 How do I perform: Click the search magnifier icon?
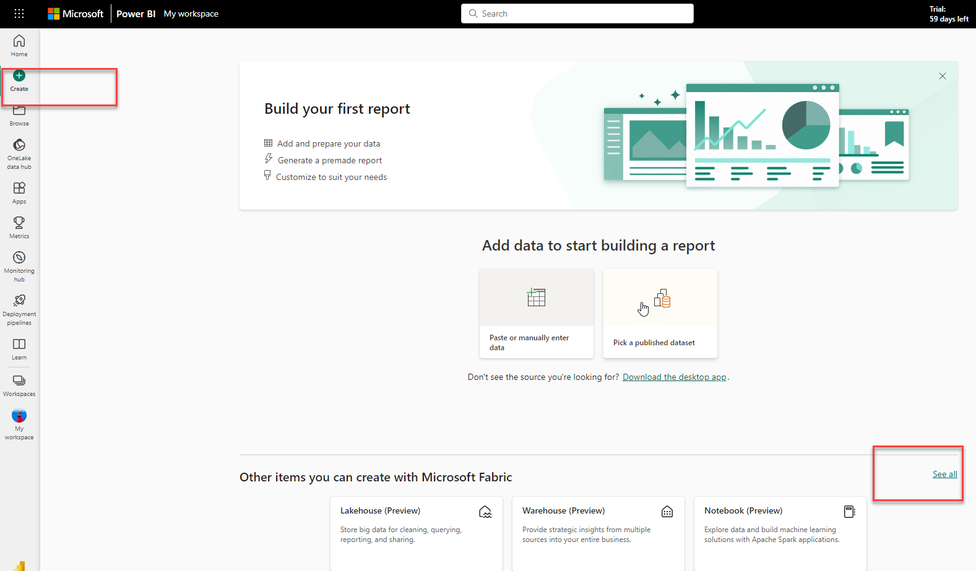pos(473,13)
